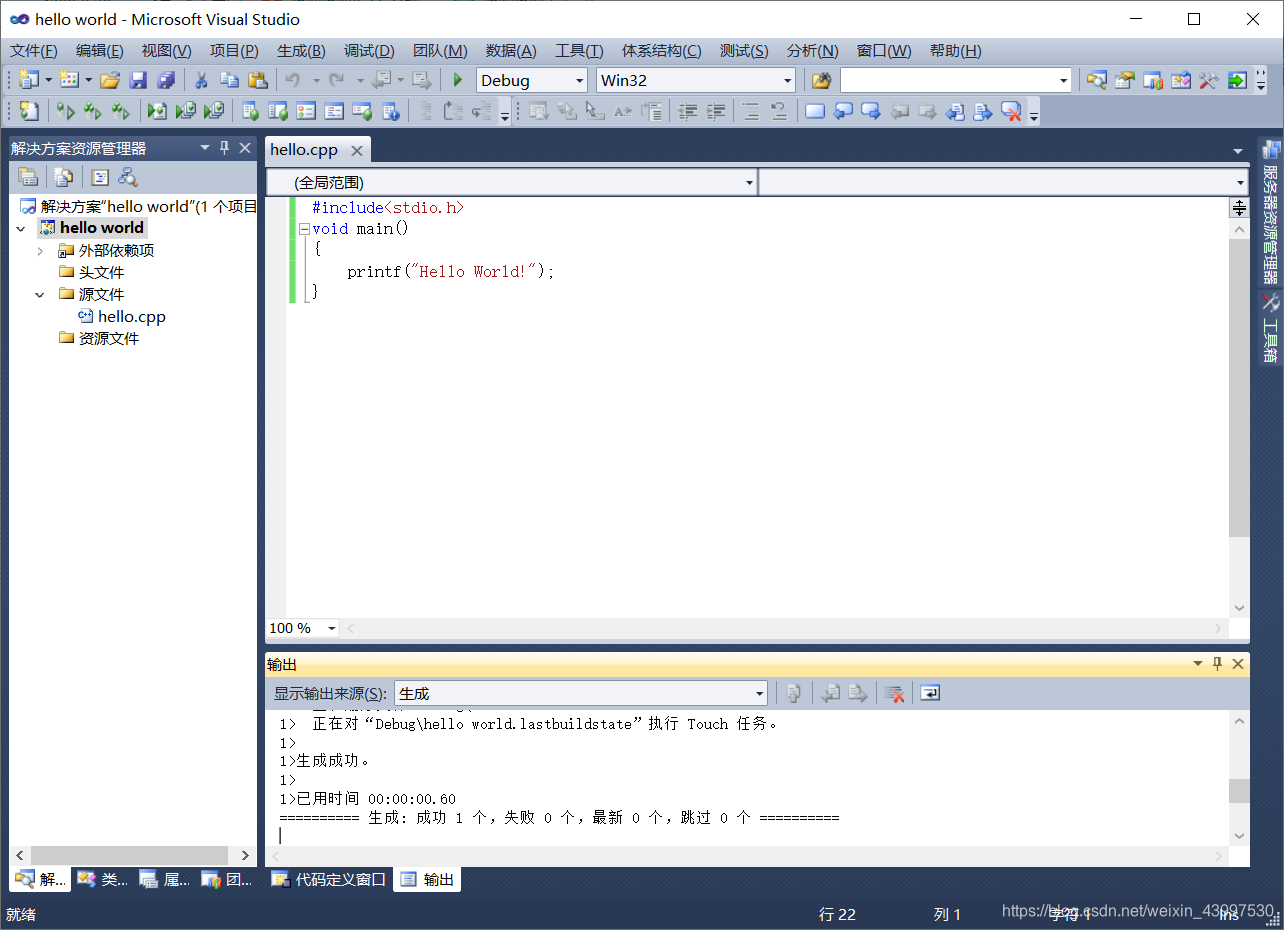Open the 生成(B) menu
The image size is (1284, 930).
coord(301,51)
